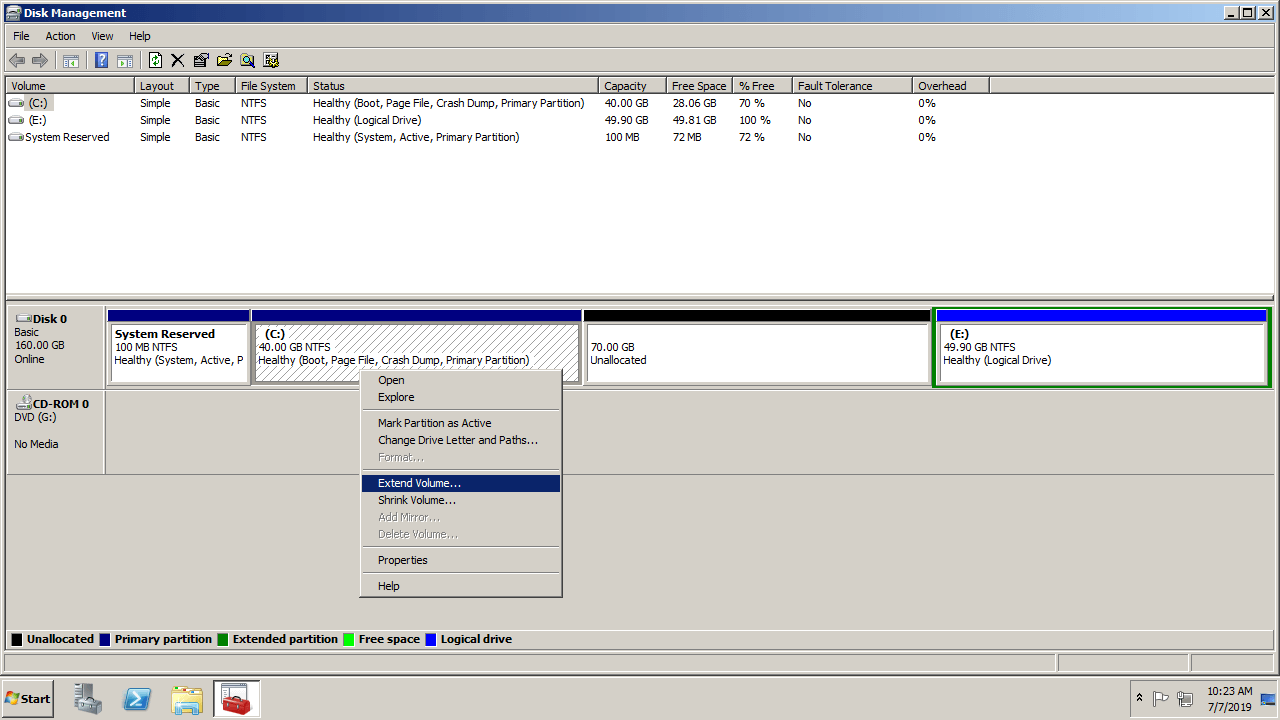Choose Extend Volume from the context menu
Viewport: 1280px width, 720px height.
tap(419, 483)
